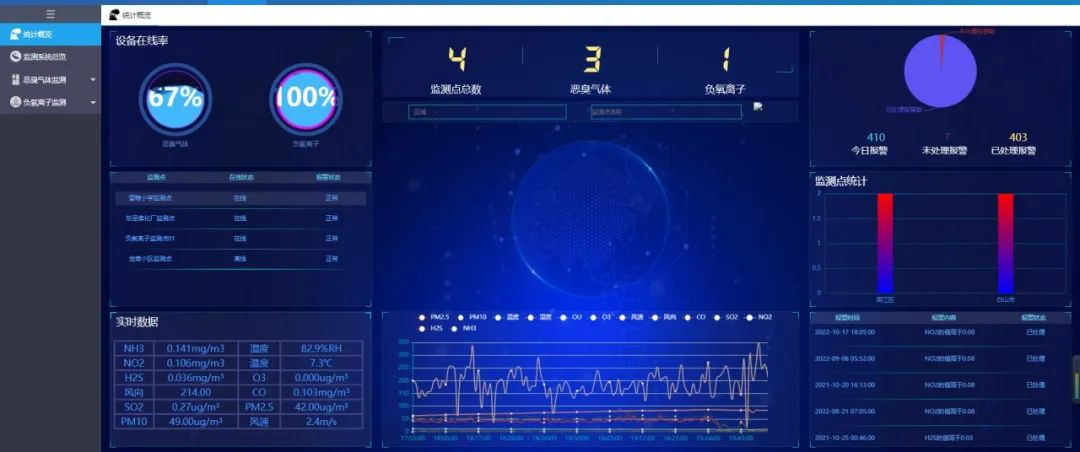Expand the 负氧离子监测 submenu arrow

point(93,102)
